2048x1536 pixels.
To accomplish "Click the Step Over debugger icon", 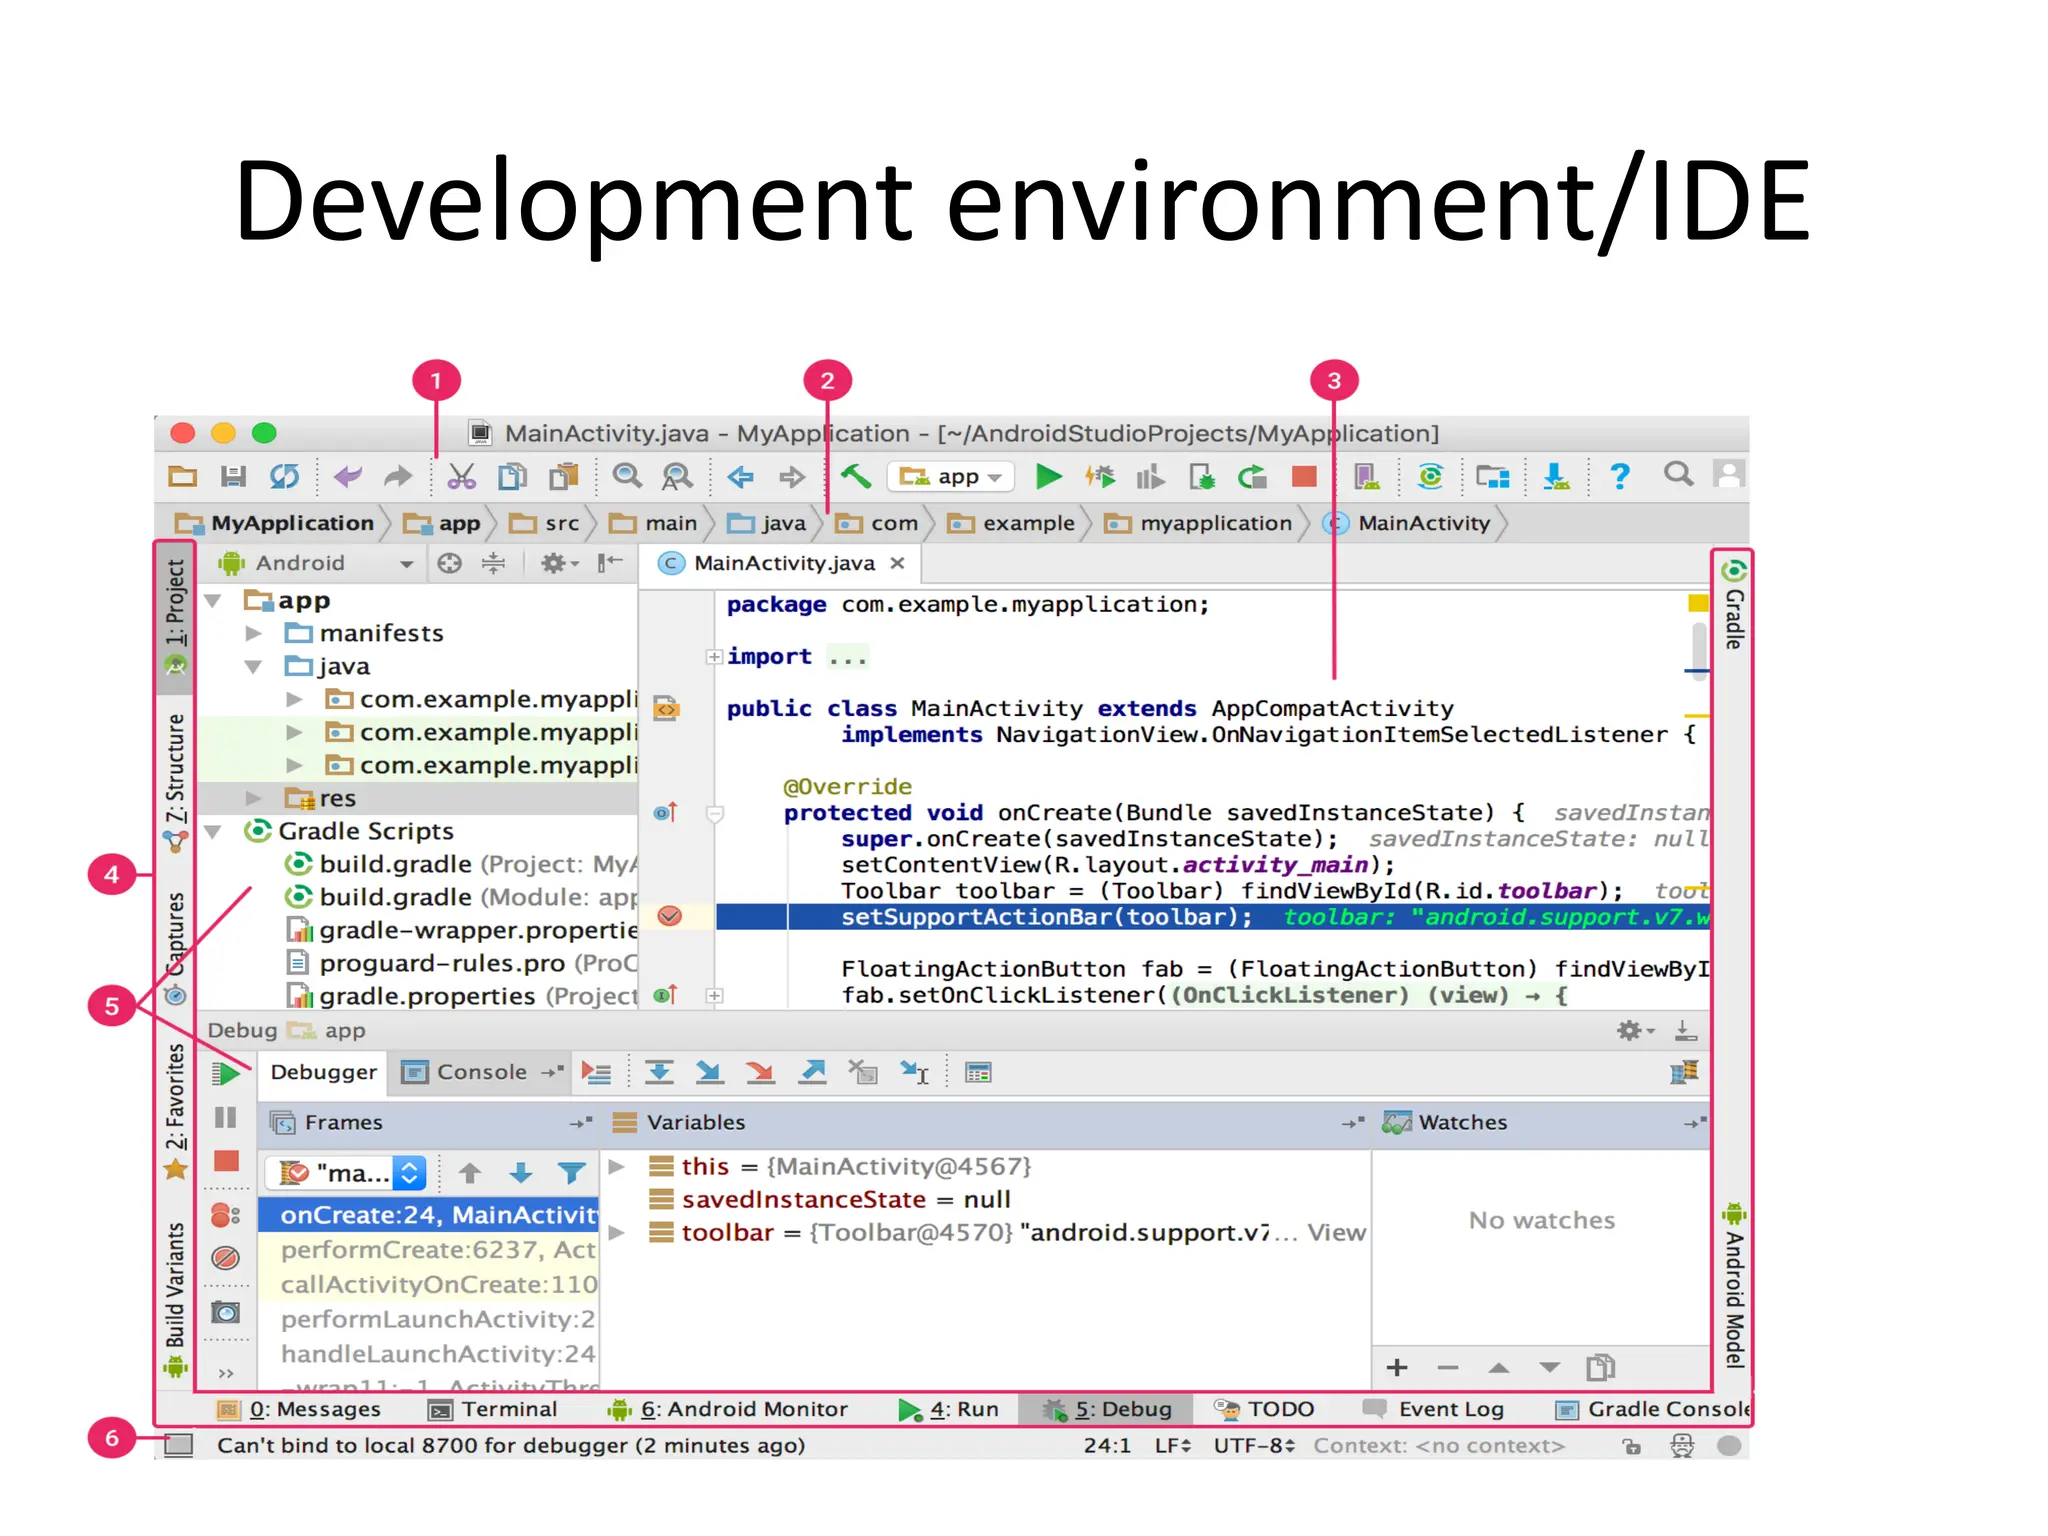I will point(659,1073).
